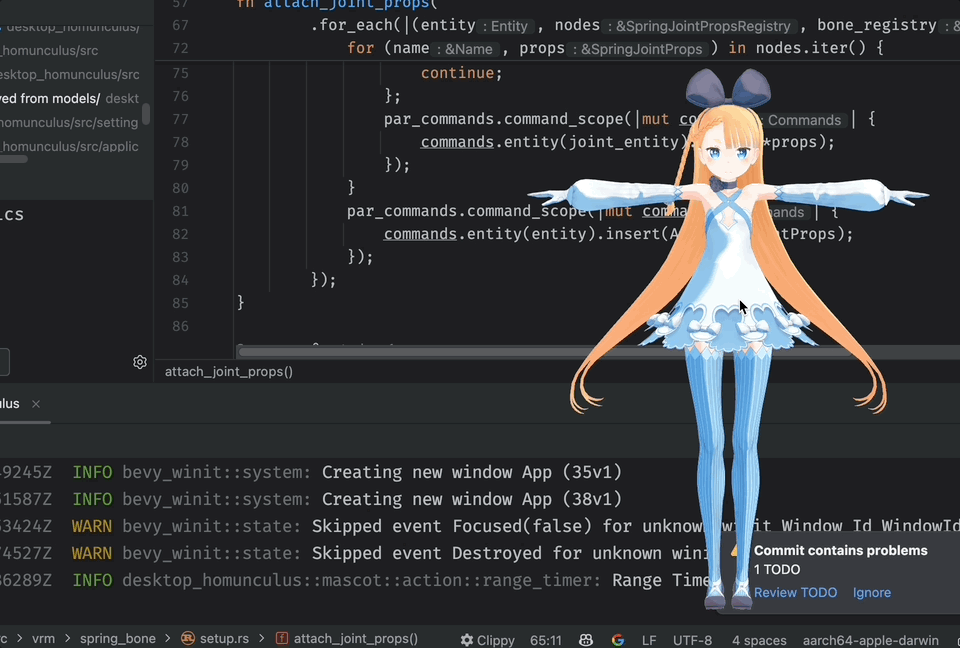Image resolution: width=960 pixels, height=648 pixels.
Task: Click the 'homunculus/src/setting' row in left panel
Action: [69, 122]
